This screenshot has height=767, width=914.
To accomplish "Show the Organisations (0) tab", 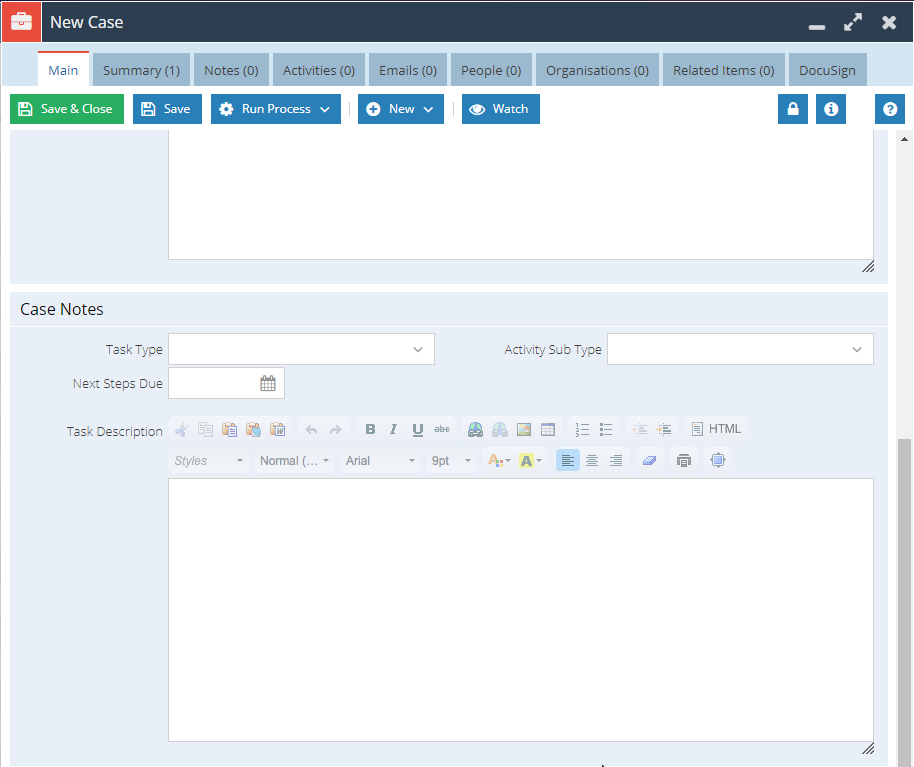I will (x=597, y=70).
